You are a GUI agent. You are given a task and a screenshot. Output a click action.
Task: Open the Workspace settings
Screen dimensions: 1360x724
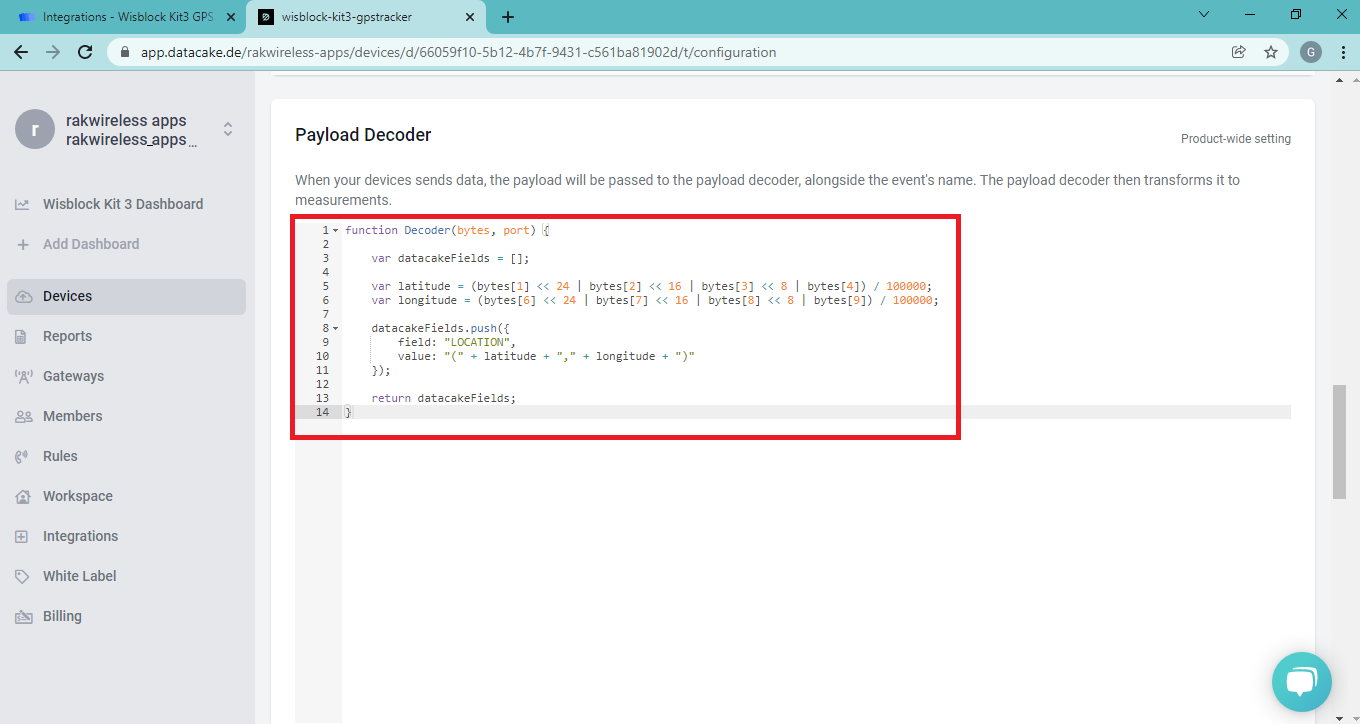77,496
